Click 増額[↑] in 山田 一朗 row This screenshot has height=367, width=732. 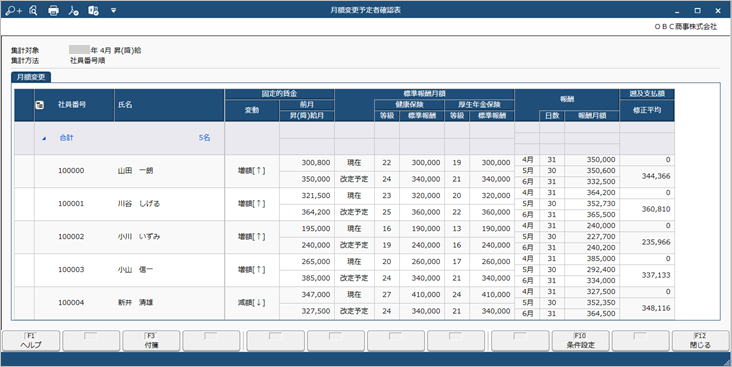(252, 171)
